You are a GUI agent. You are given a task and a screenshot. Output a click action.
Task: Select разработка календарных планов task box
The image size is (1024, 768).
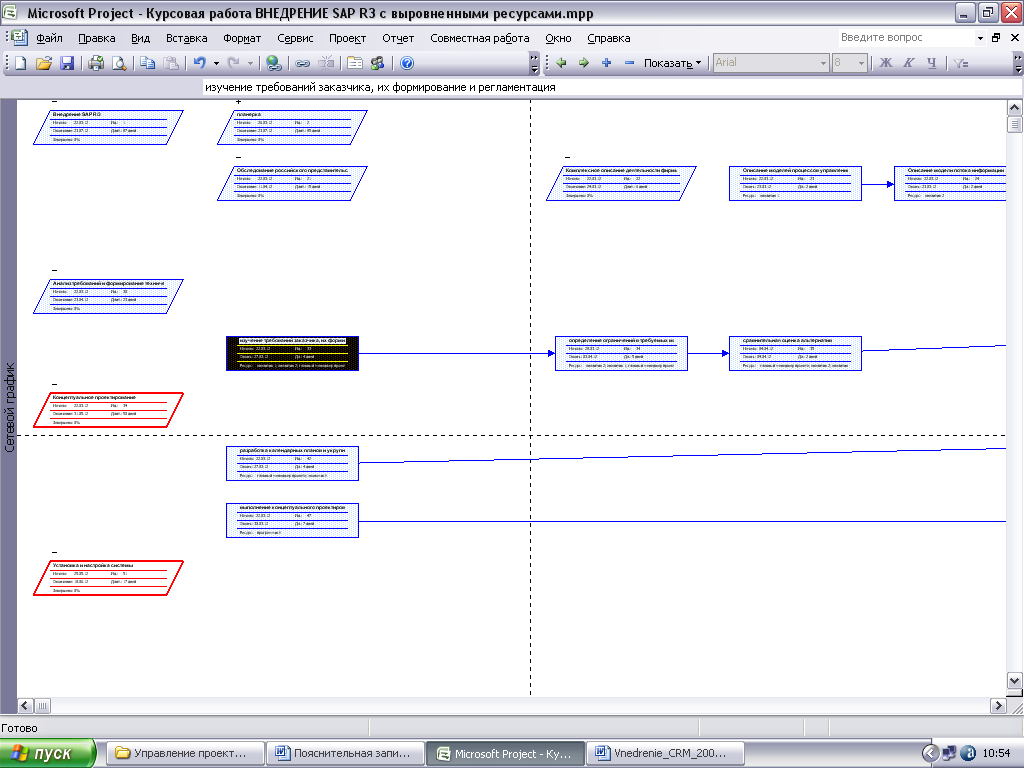point(293,463)
